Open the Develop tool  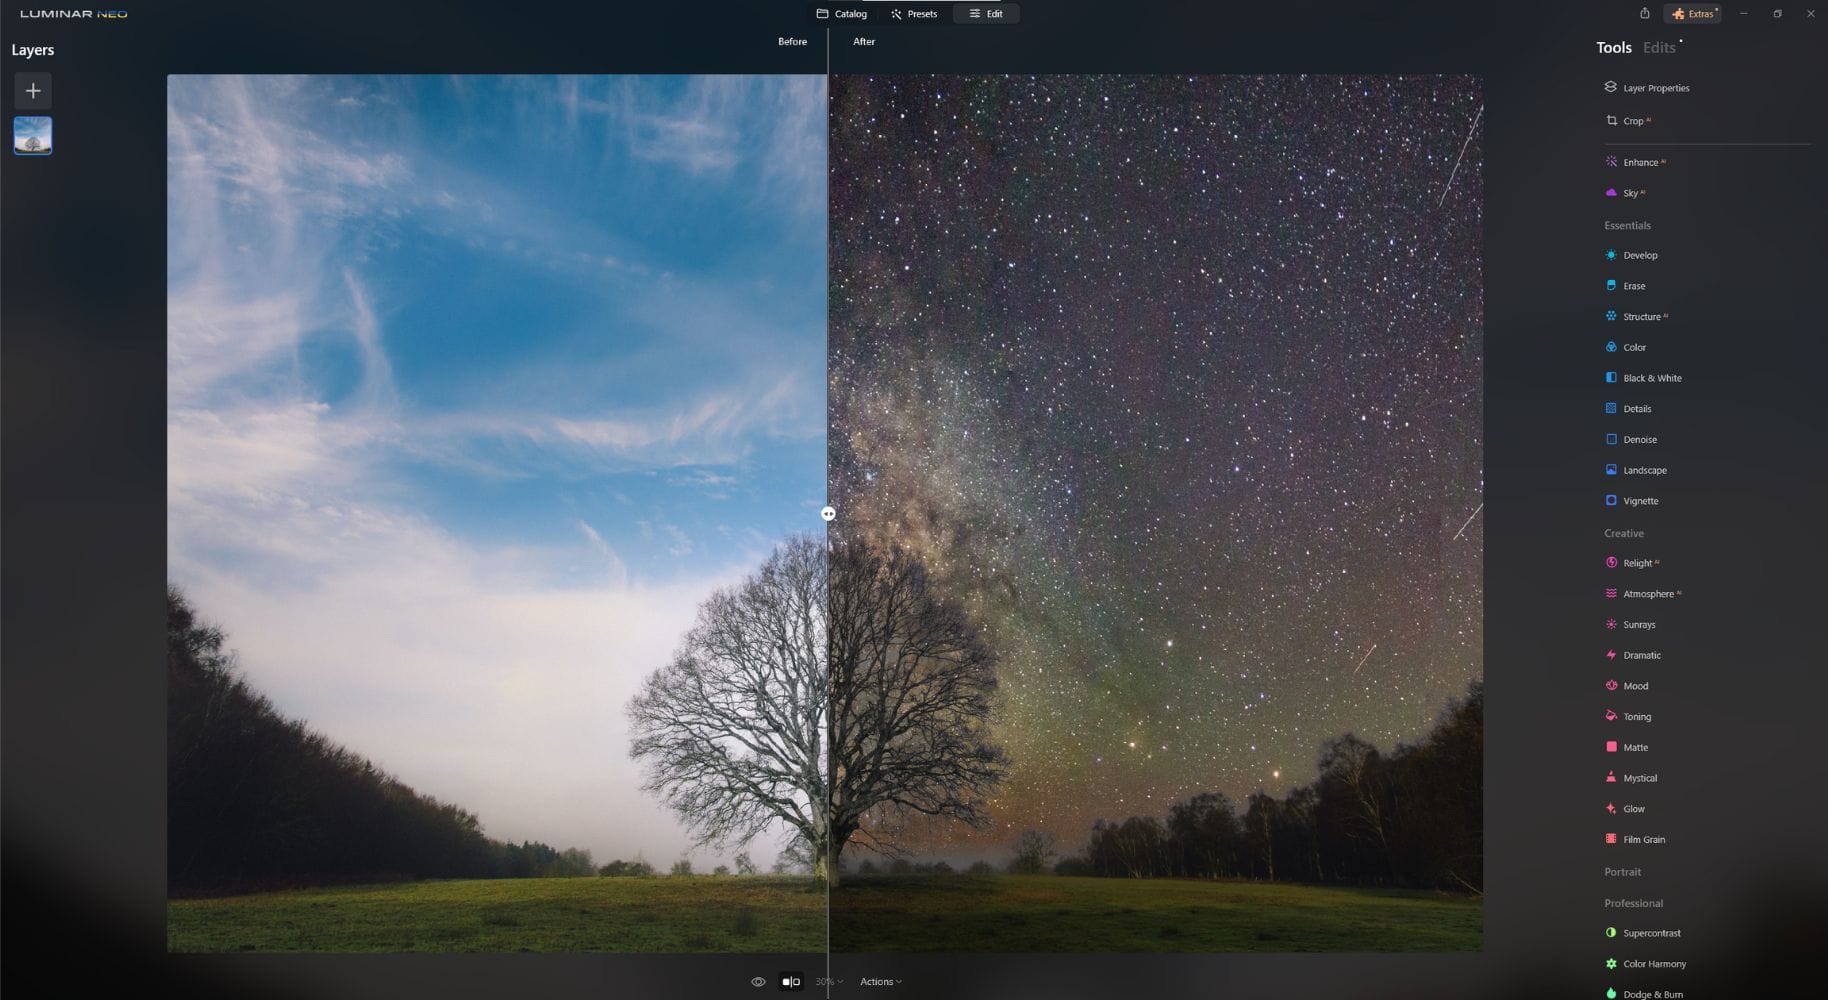(1640, 255)
